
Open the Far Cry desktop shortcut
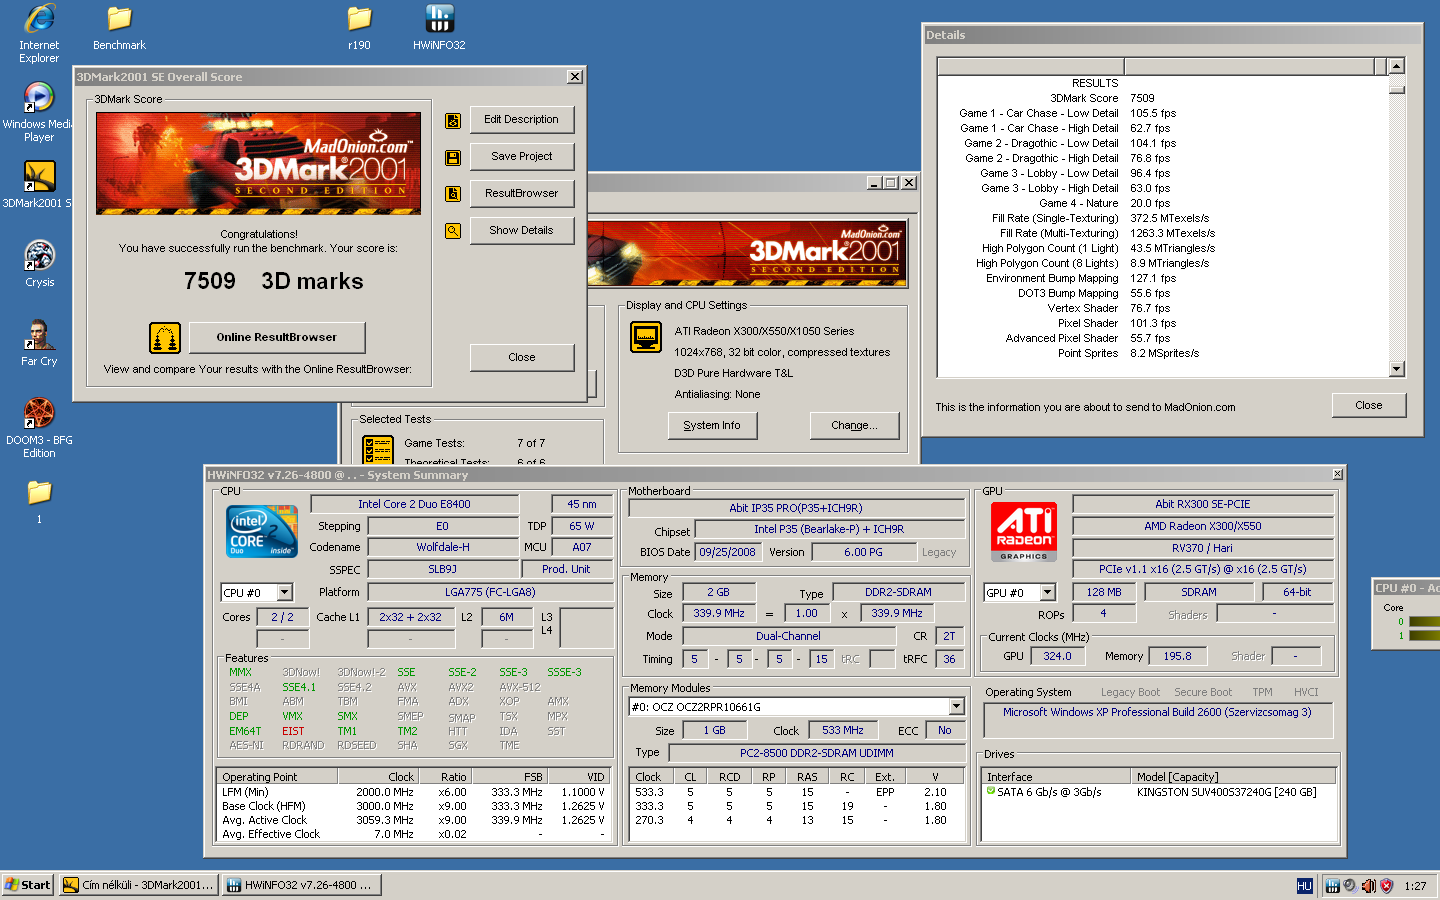[39, 335]
